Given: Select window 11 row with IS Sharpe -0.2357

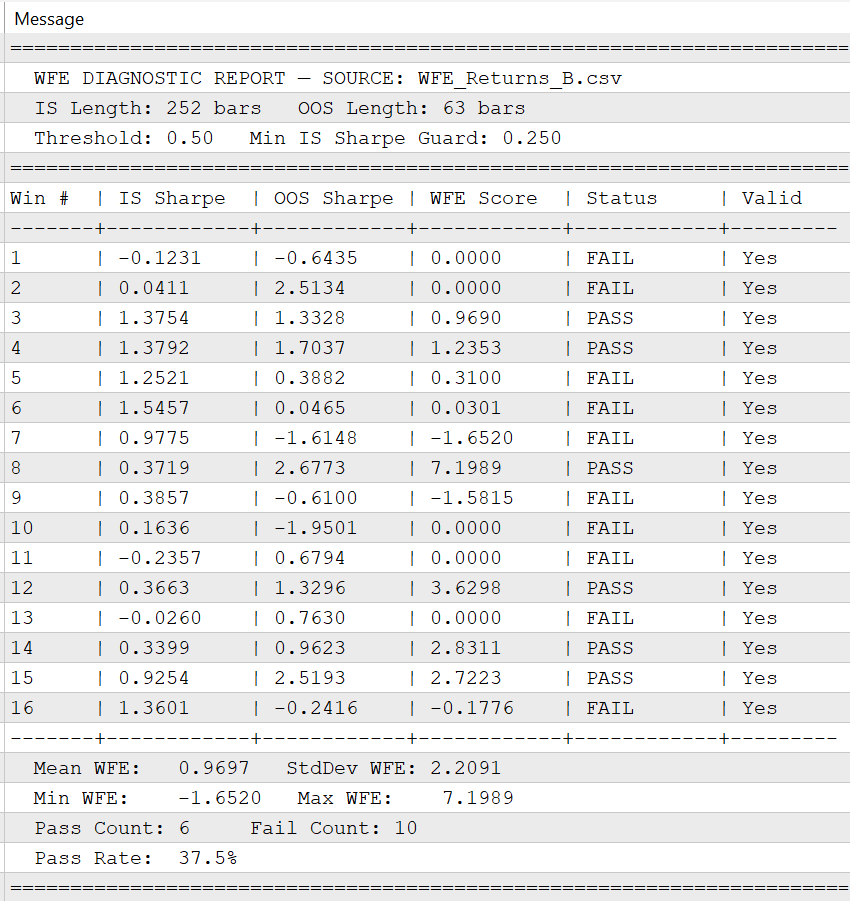Looking at the screenshot, I should tap(427, 558).
